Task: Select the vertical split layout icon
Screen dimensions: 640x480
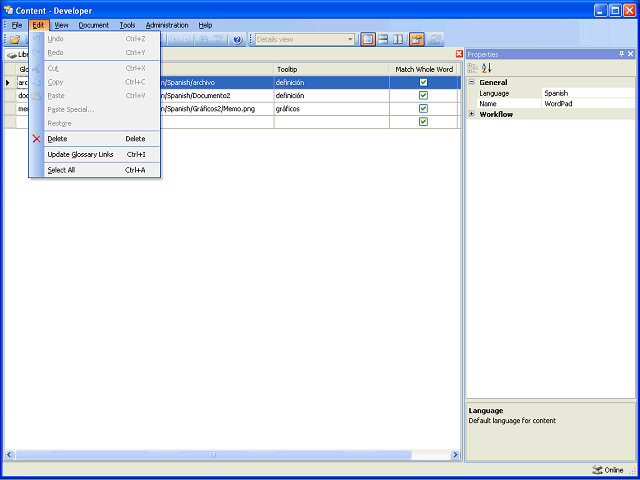Action: pyautogui.click(x=398, y=39)
